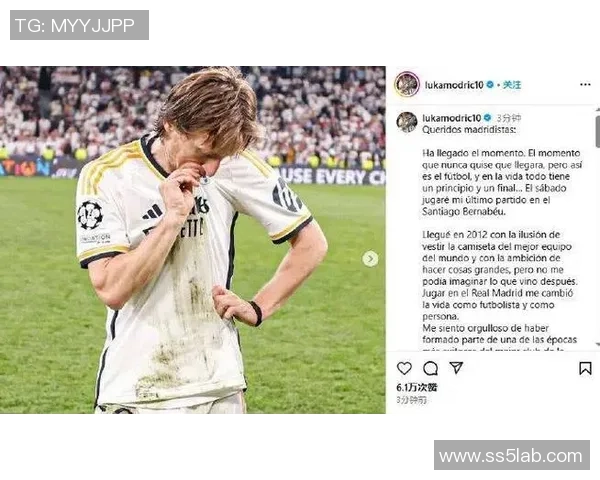Click verified badge in caption line
600x480 pixels.
click(487, 118)
